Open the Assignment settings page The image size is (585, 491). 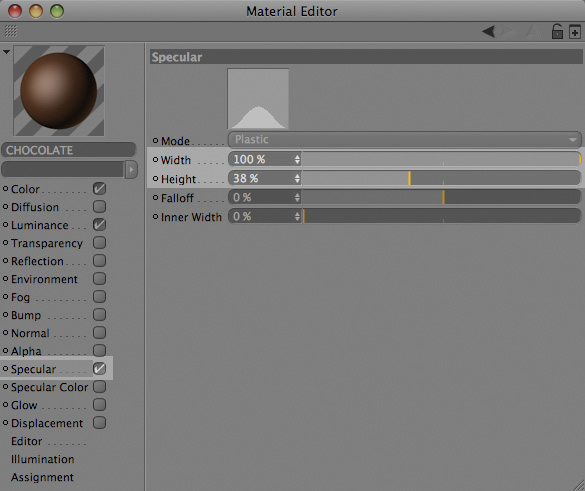[42, 477]
